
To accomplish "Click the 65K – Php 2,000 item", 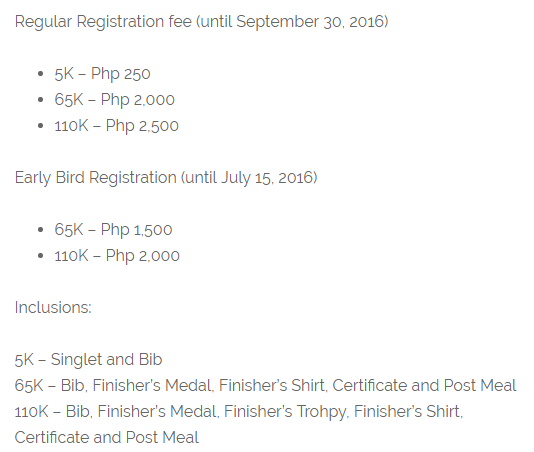I will pos(114,99).
